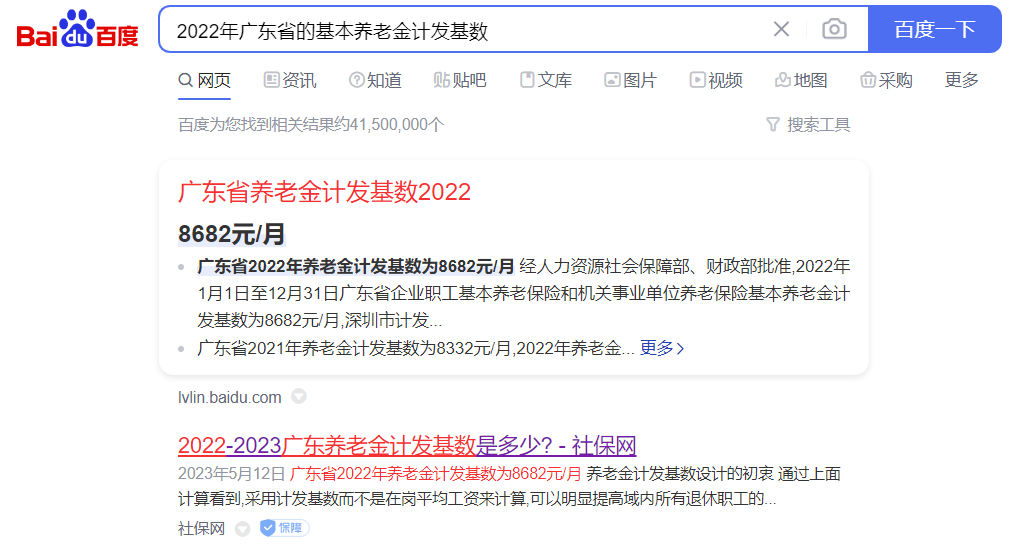Expand dropdown beside lvlin.baidu.com

(299, 396)
